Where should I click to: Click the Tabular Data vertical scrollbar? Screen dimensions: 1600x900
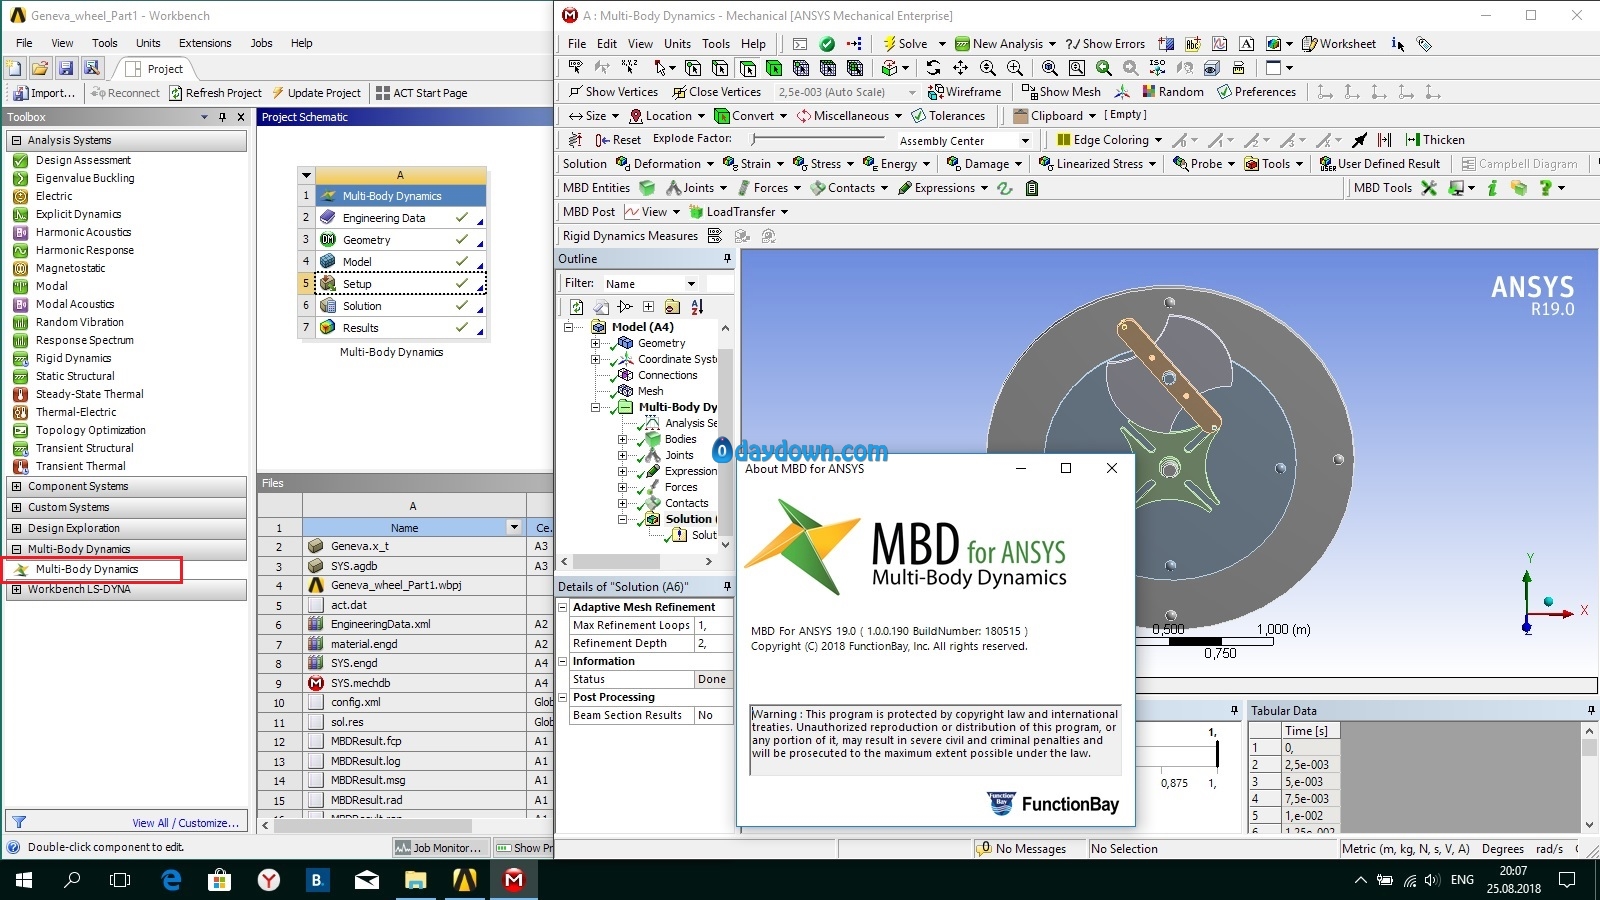[x=1589, y=777]
